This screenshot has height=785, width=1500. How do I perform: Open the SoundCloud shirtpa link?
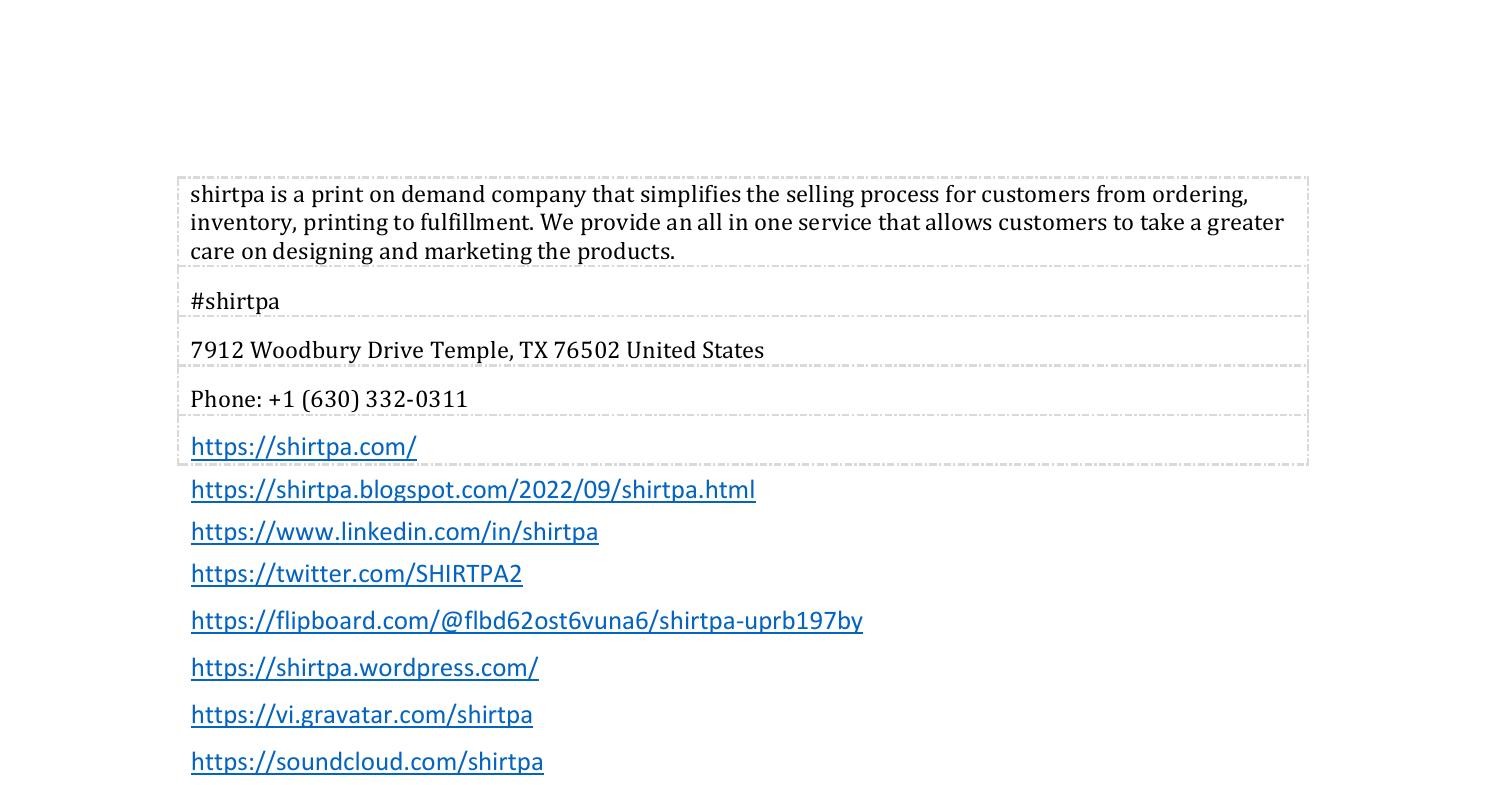(x=367, y=762)
